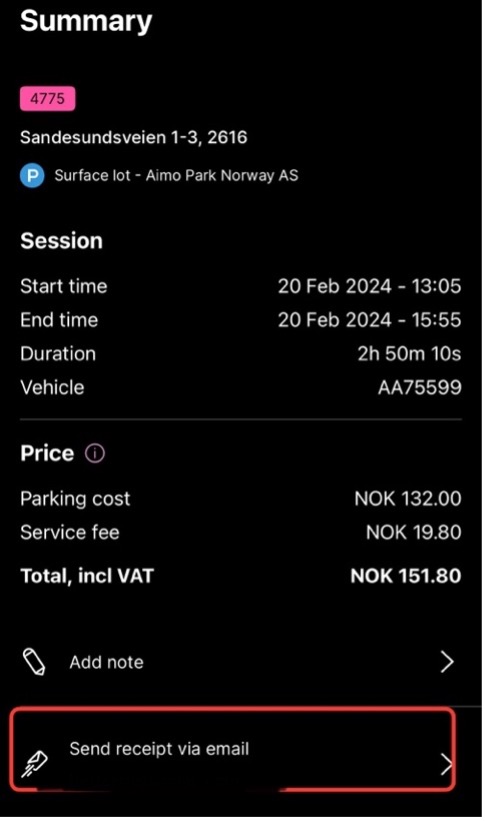Viewport: 485px width, 821px height.
Task: Tap the blue P parking icon
Action: pyautogui.click(x=32, y=175)
